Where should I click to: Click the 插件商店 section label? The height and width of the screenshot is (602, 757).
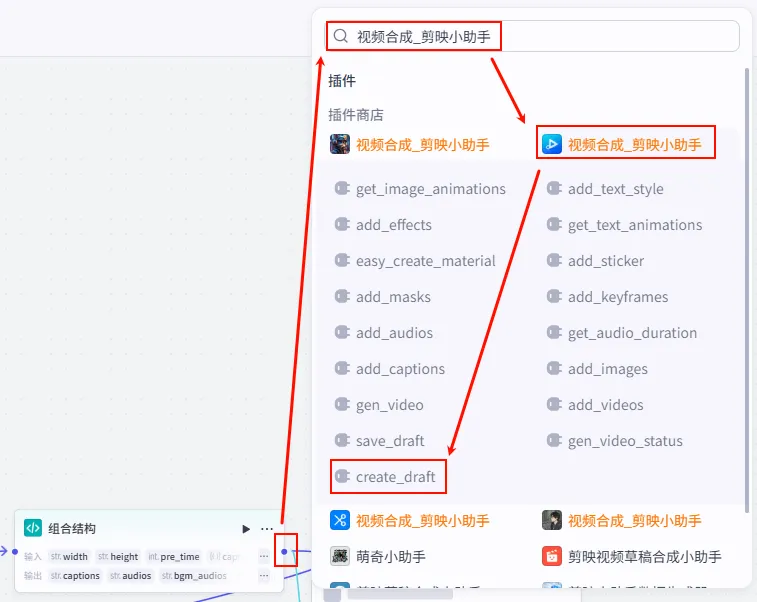pos(356,115)
